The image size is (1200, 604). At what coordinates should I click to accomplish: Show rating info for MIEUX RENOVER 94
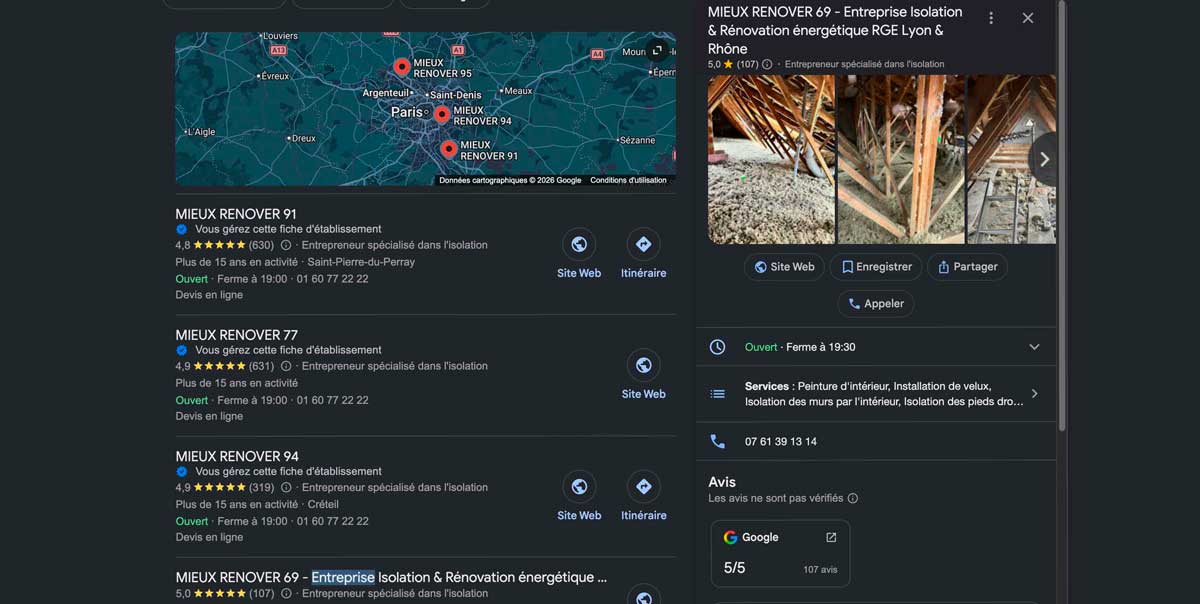click(x=286, y=488)
